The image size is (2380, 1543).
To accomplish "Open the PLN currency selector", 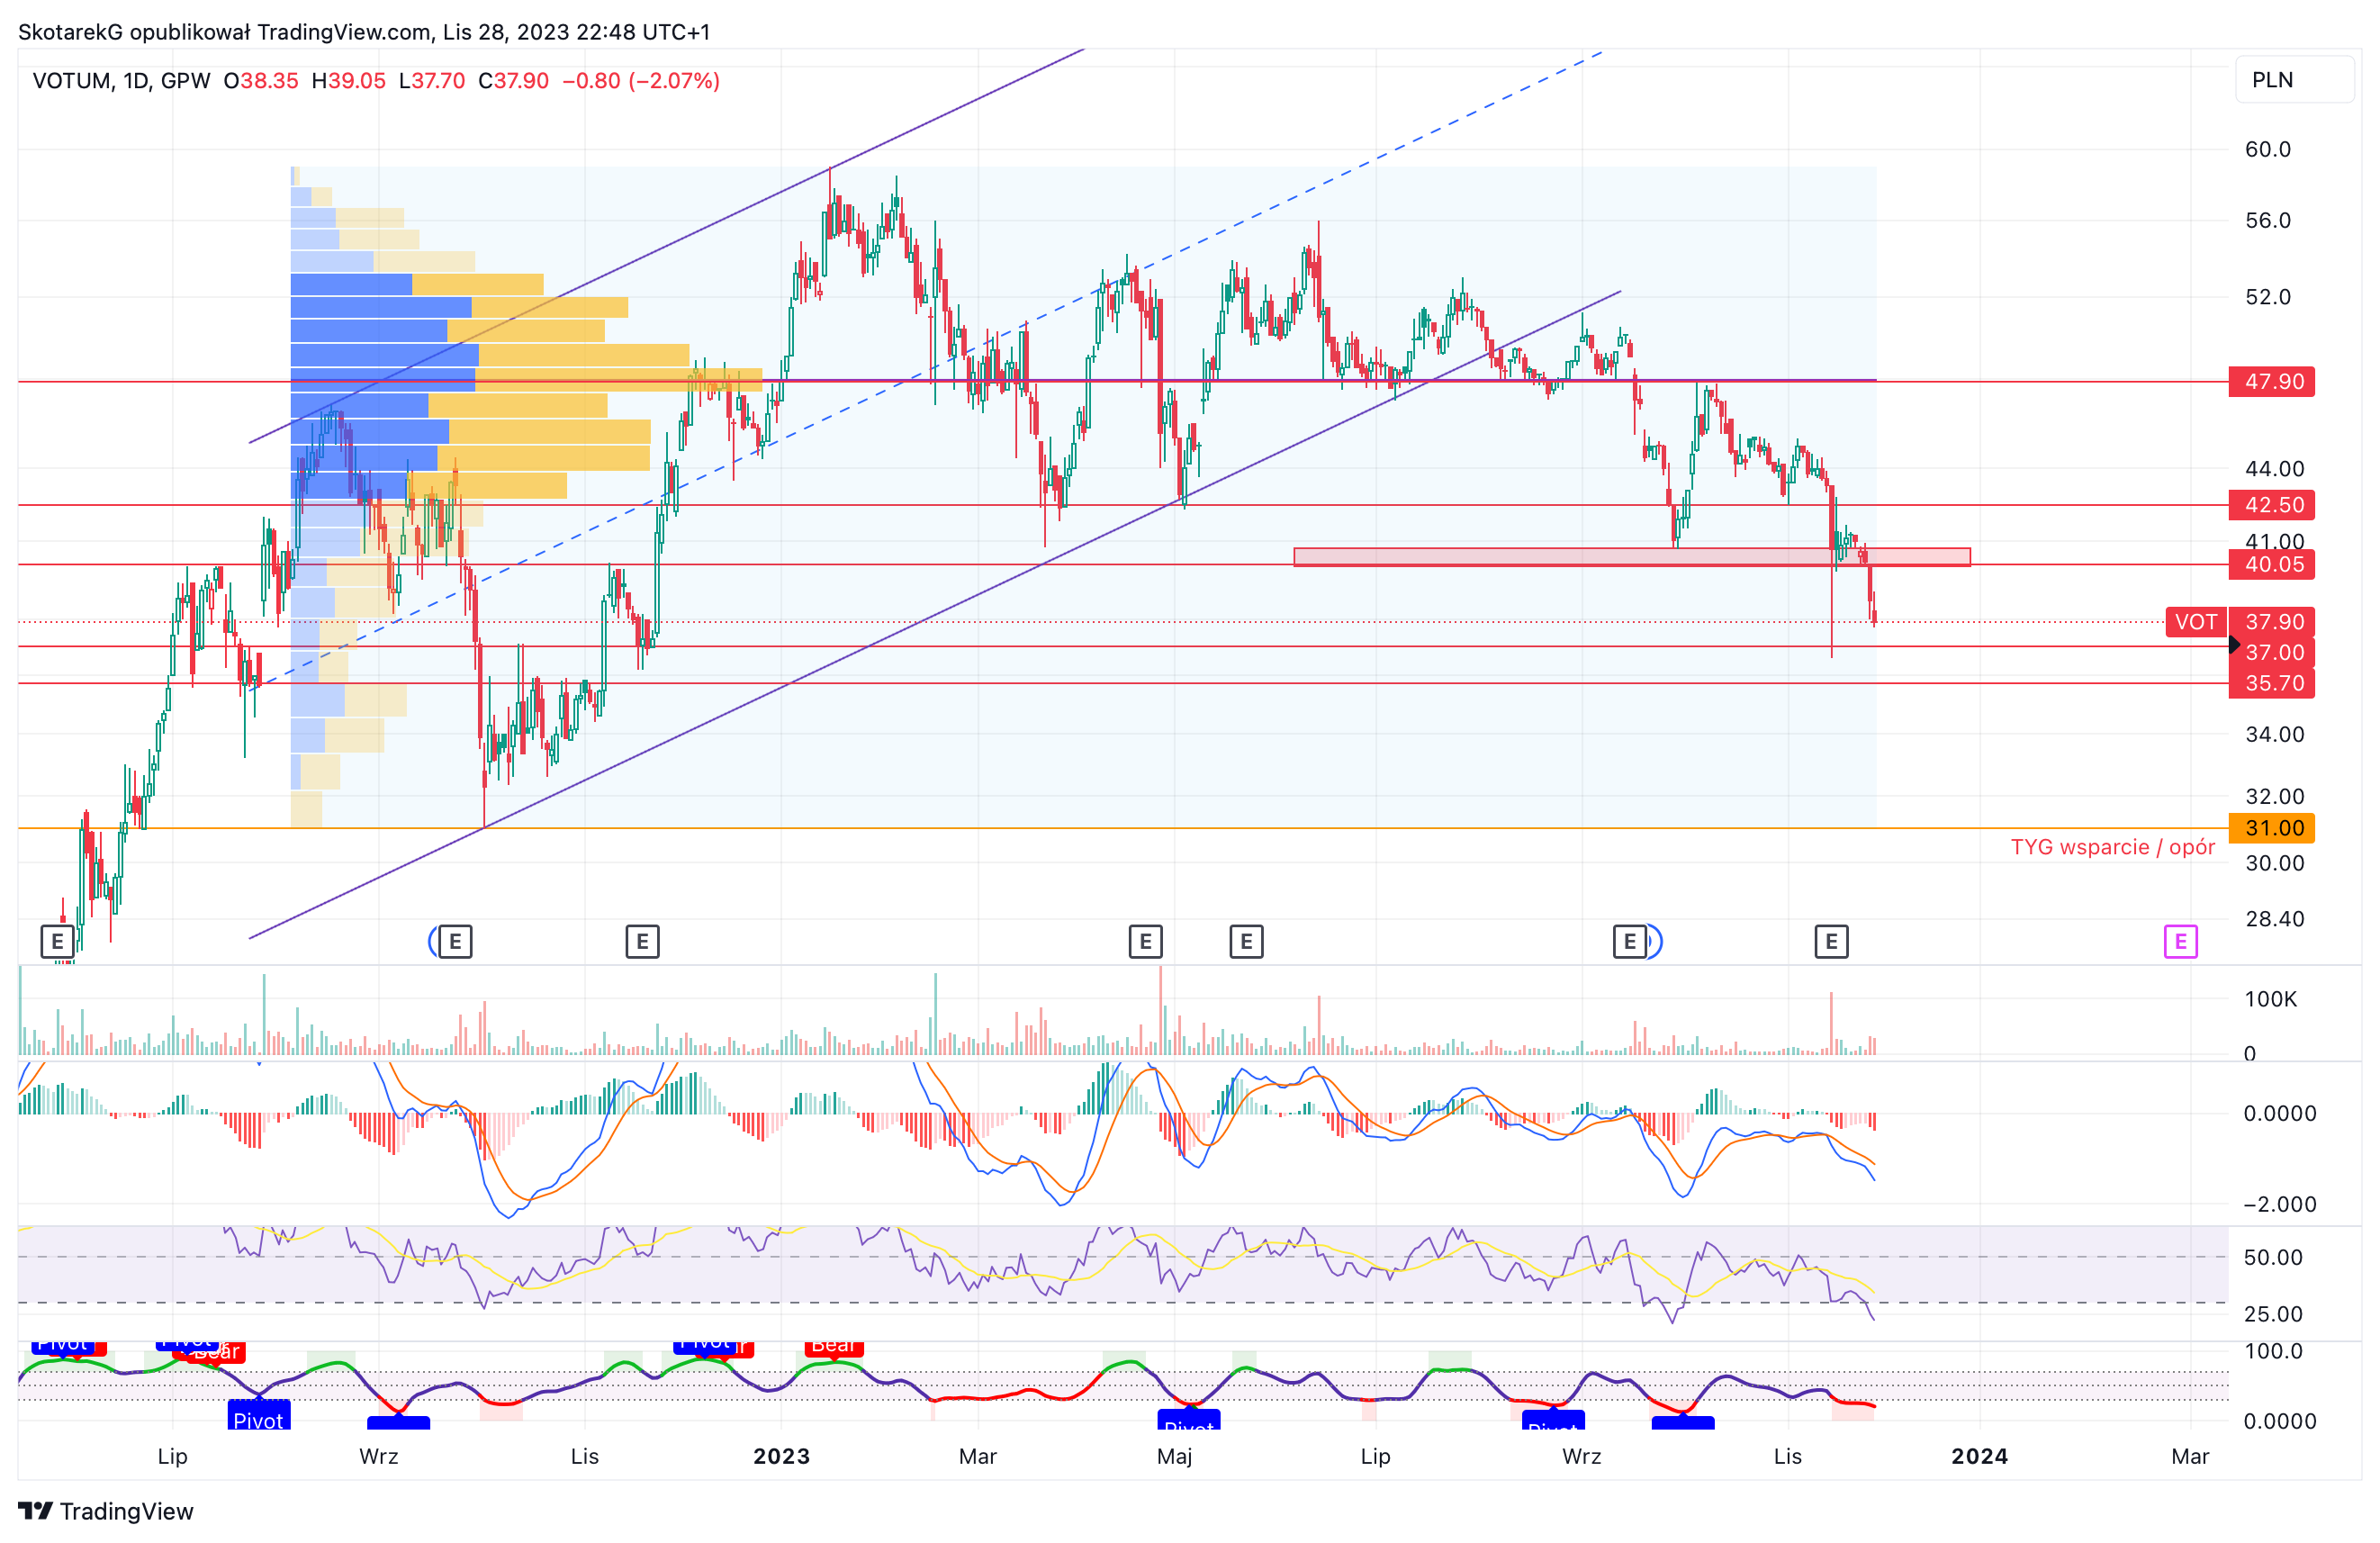I will click(x=2294, y=80).
